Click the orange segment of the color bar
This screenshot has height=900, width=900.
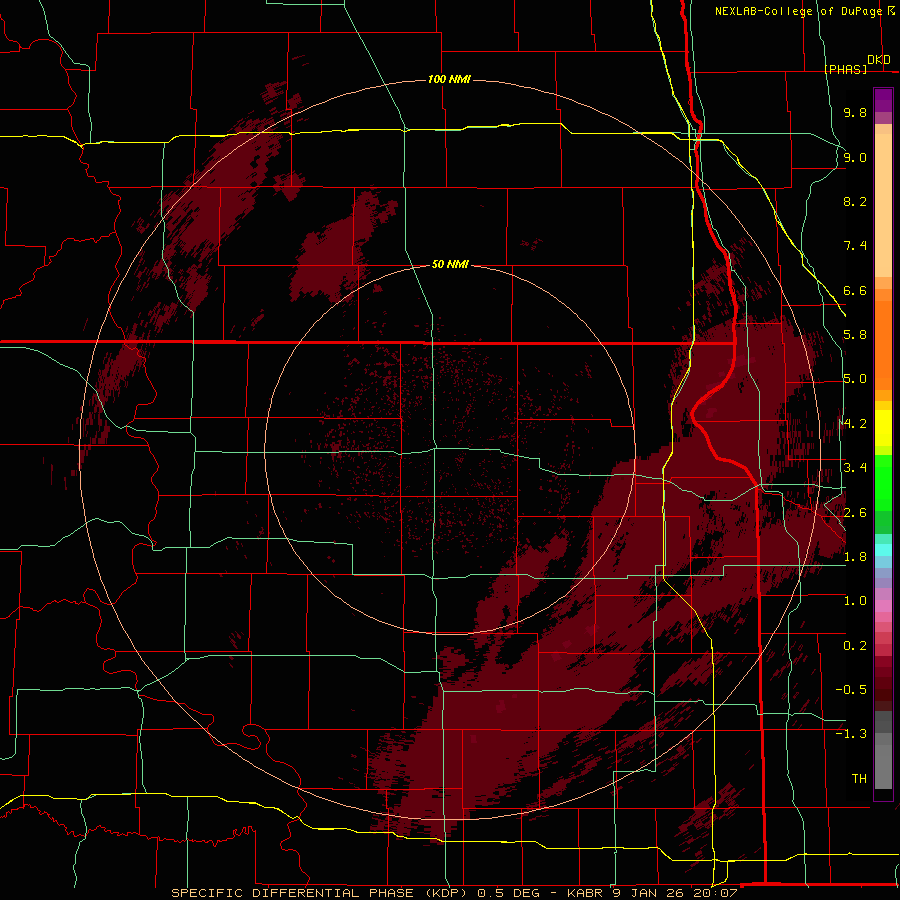pos(883,344)
